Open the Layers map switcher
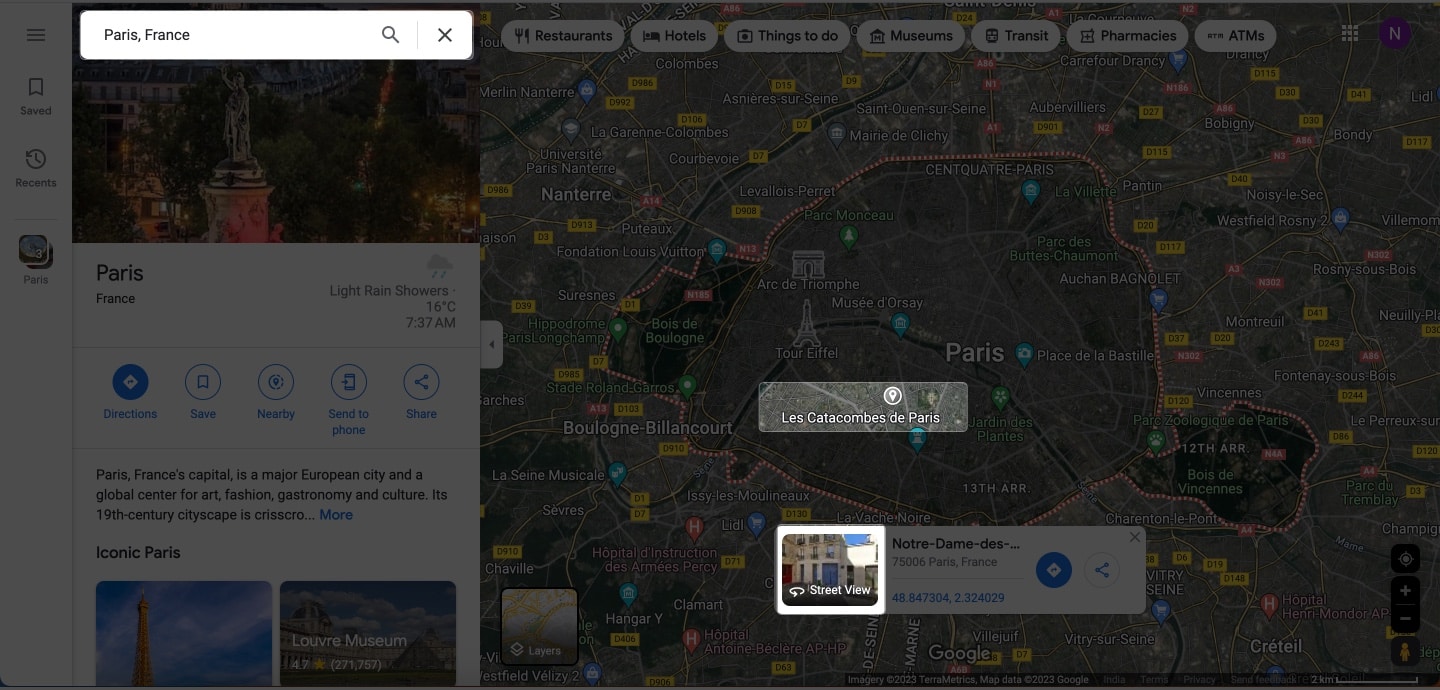This screenshot has height=690, width=1440. pyautogui.click(x=539, y=626)
